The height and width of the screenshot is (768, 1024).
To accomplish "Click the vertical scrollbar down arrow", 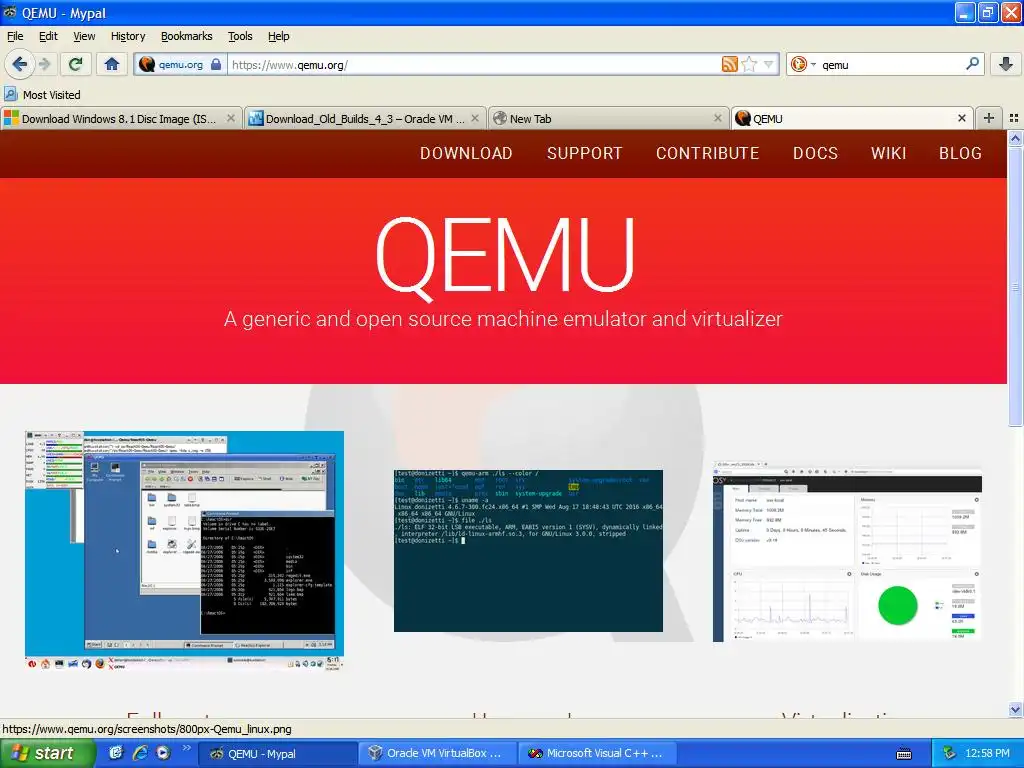I will click(x=1015, y=709).
